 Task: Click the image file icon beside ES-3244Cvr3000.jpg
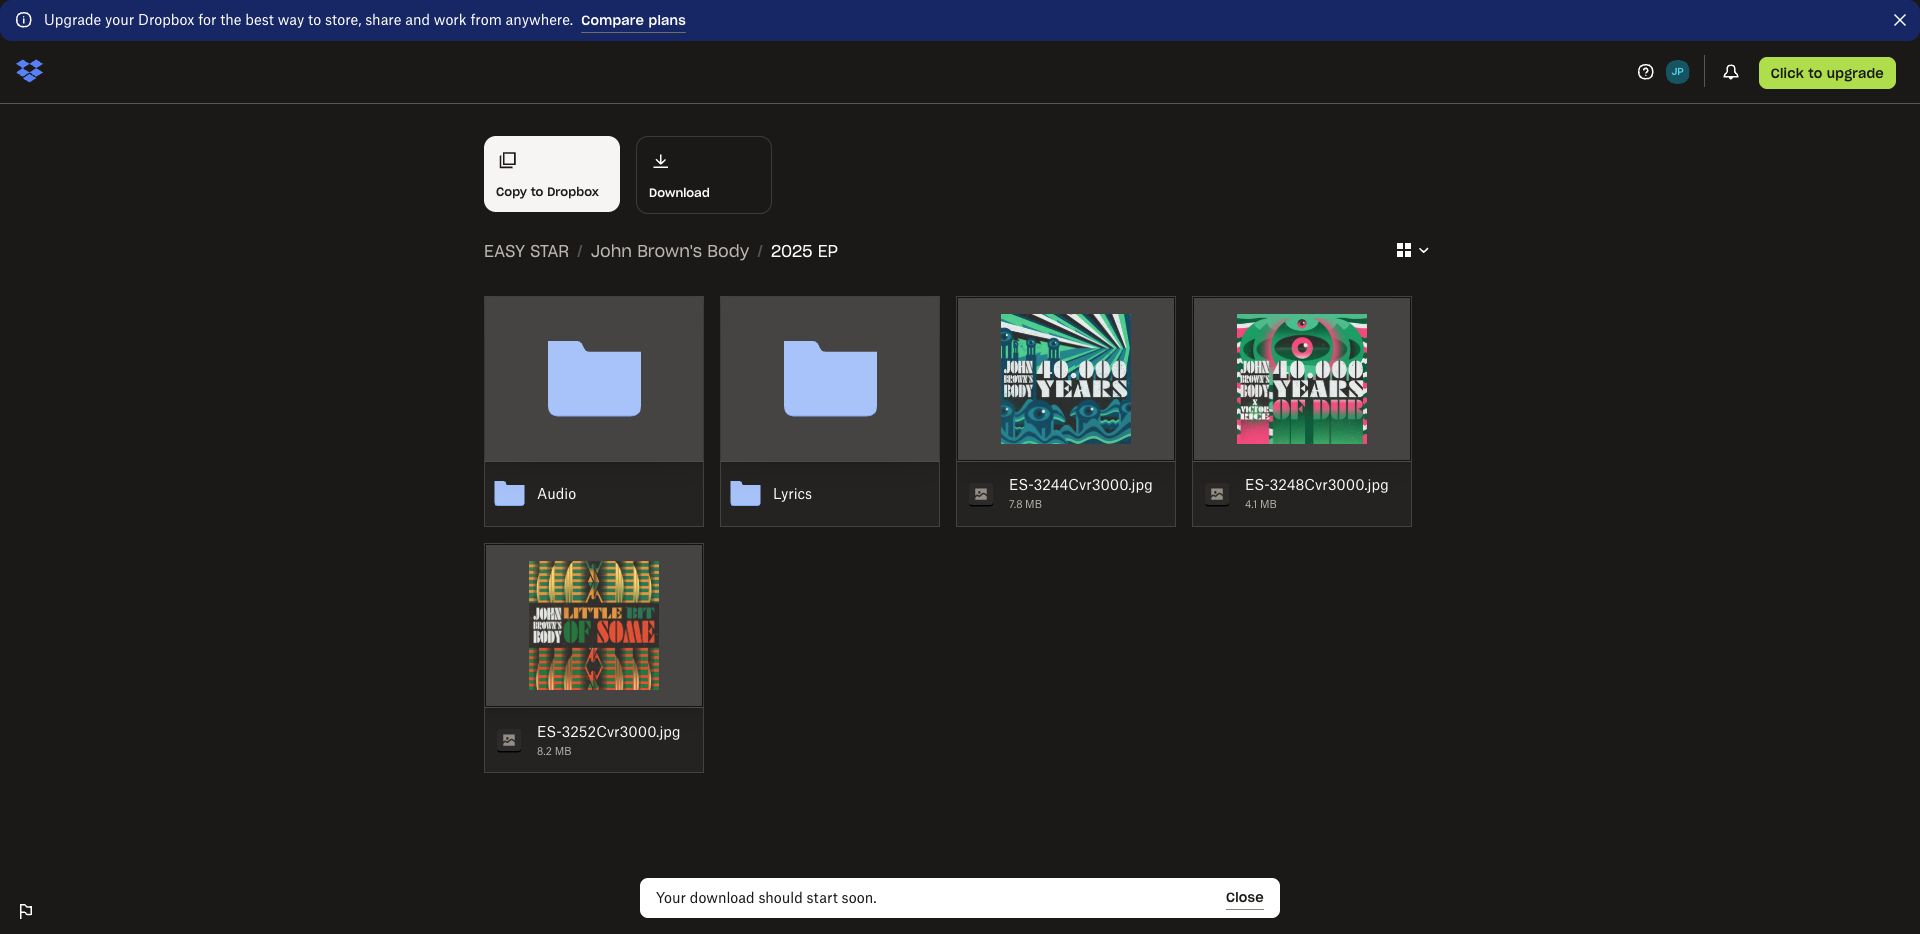click(x=981, y=494)
